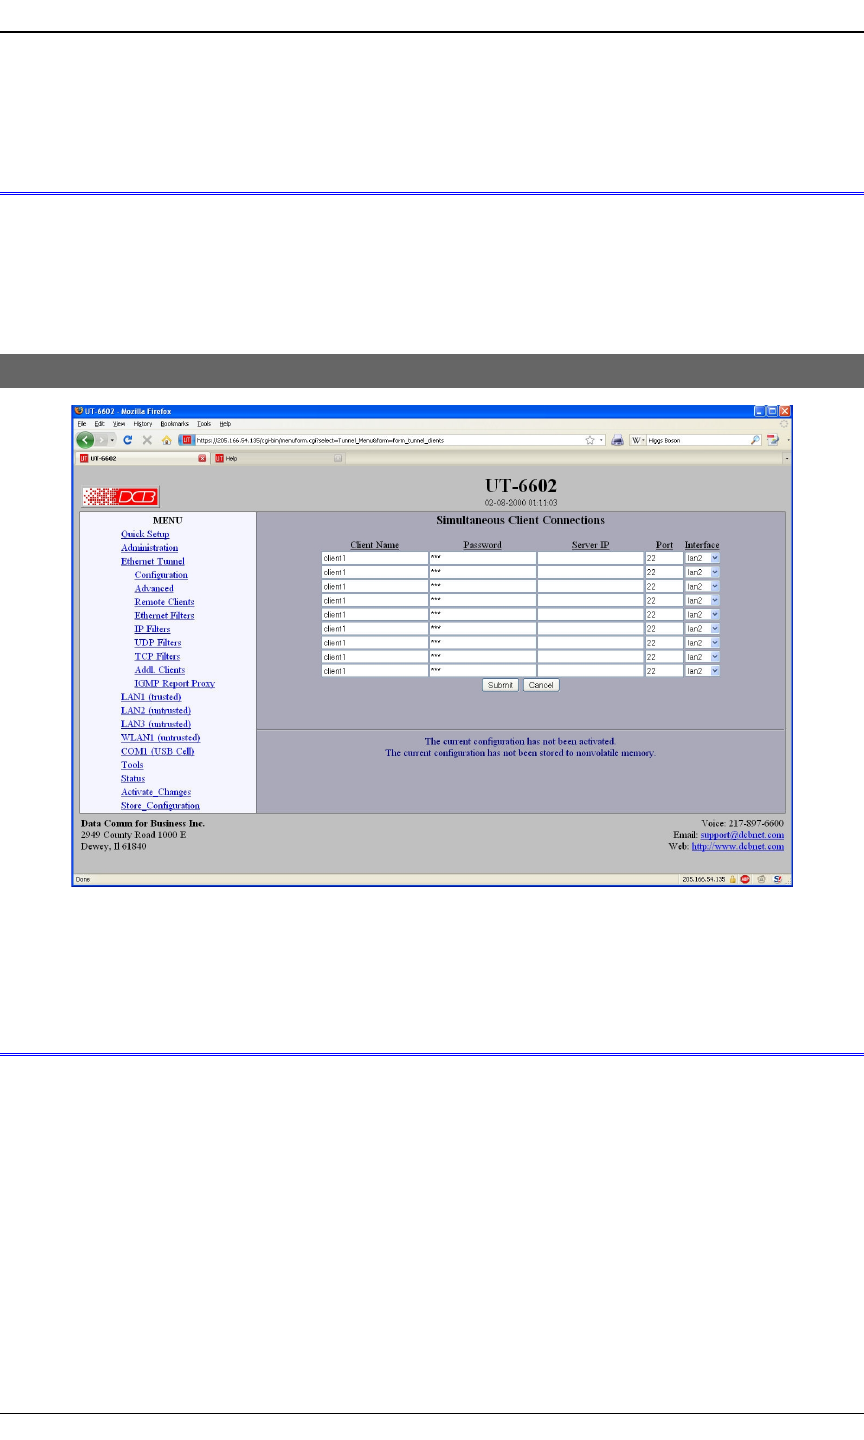Screen dimensions: 864x1440
Task: Click the Port column header
Action: coord(664,545)
